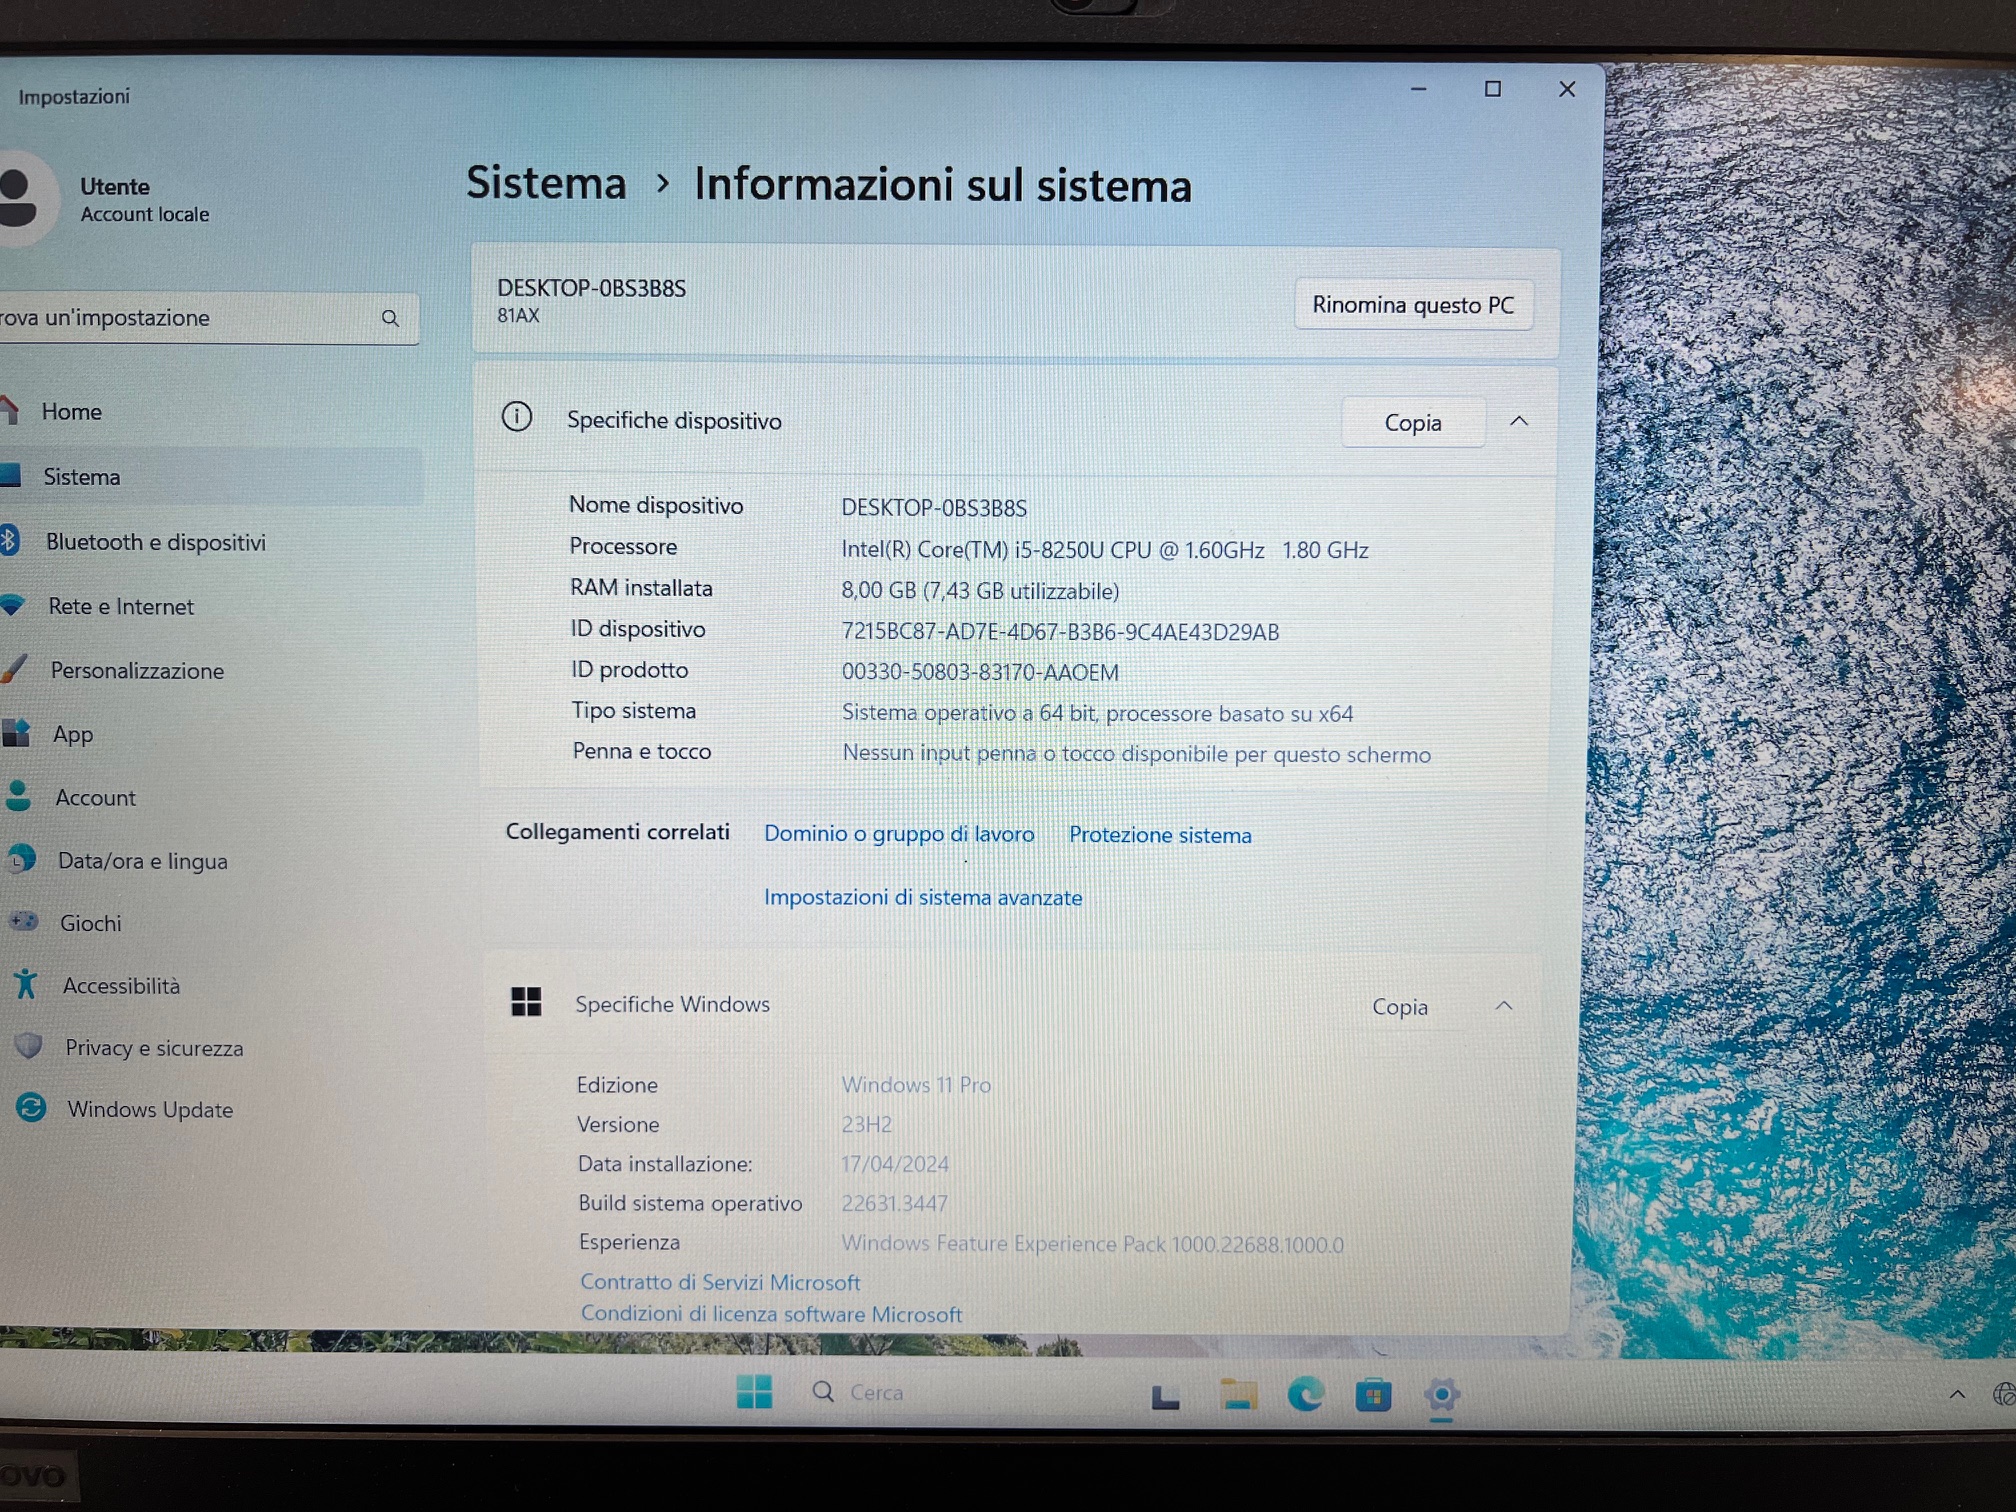
Task: Click the info icon beside Specifiche dispositivo
Action: pyautogui.click(x=517, y=417)
